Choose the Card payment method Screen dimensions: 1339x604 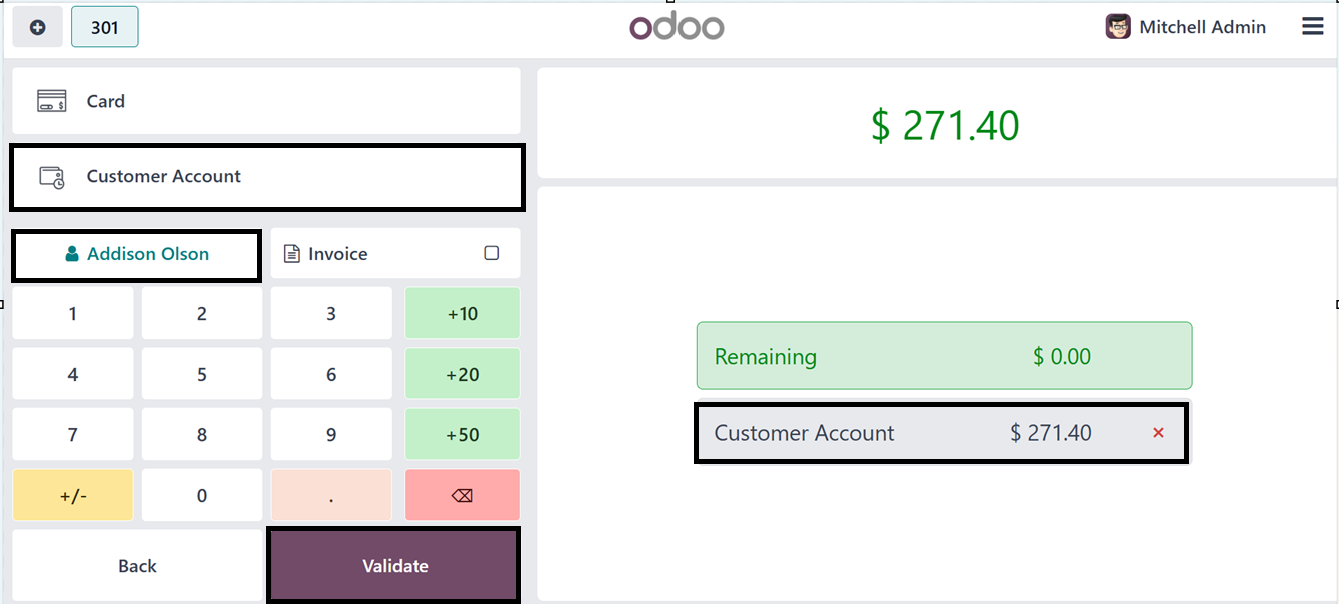coord(266,101)
